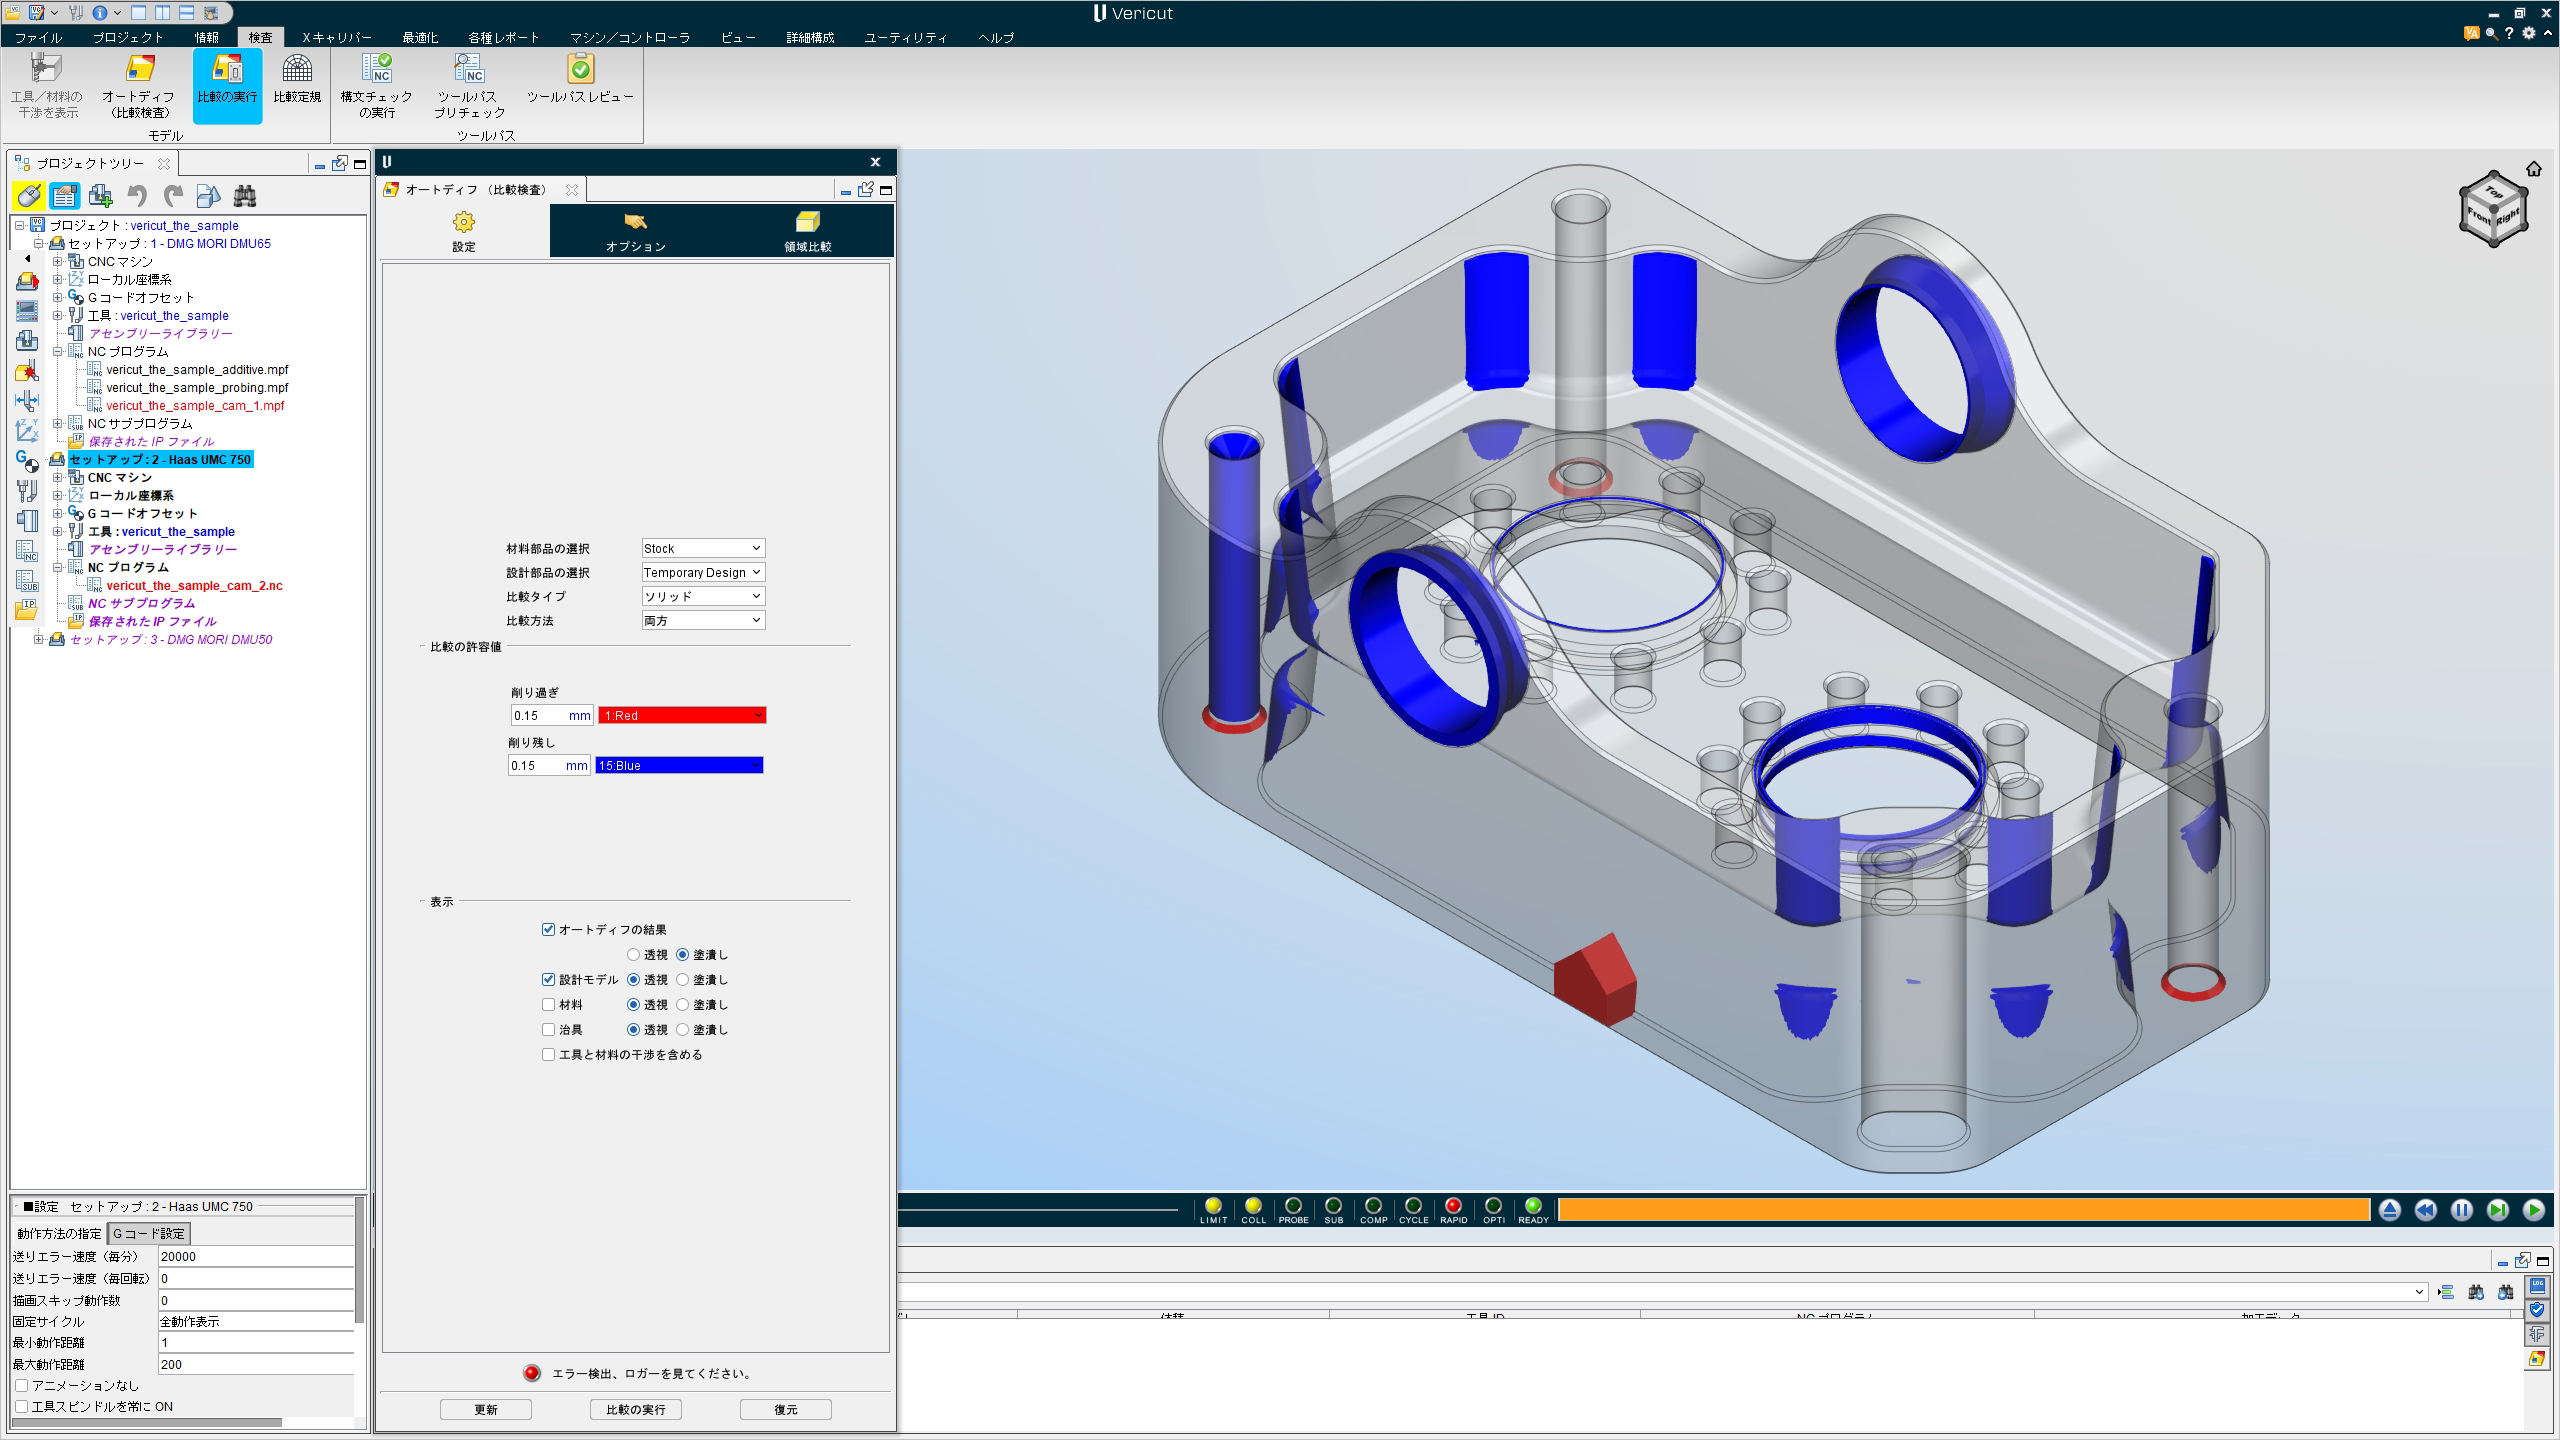Open the 比較タイプ dropdown
This screenshot has width=2560, height=1440.
pos(703,597)
